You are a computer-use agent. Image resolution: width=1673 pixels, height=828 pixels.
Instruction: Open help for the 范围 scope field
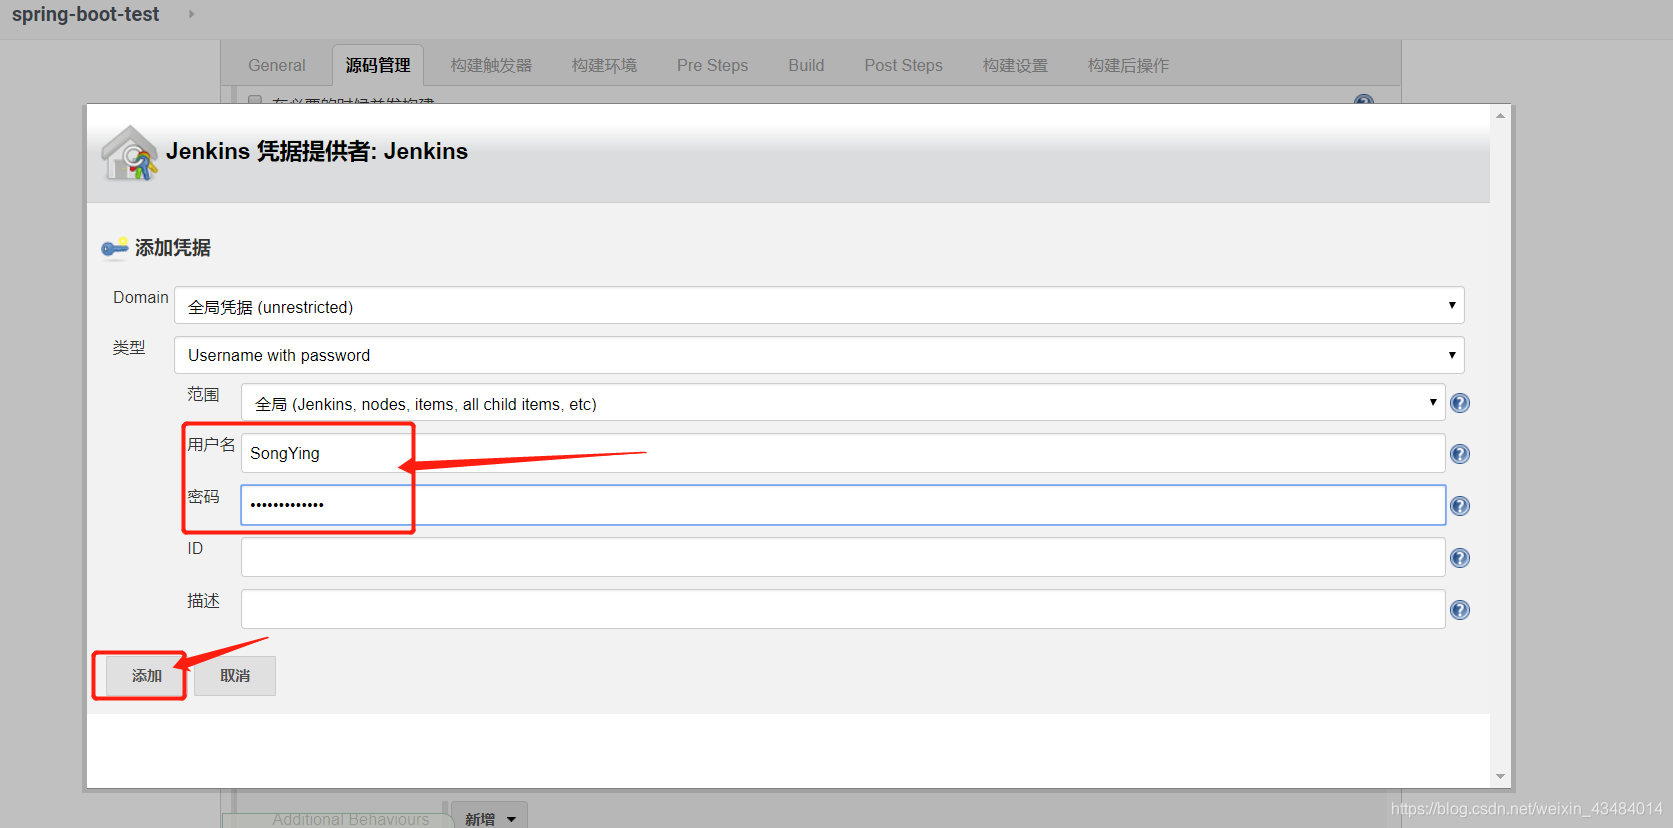coord(1460,403)
